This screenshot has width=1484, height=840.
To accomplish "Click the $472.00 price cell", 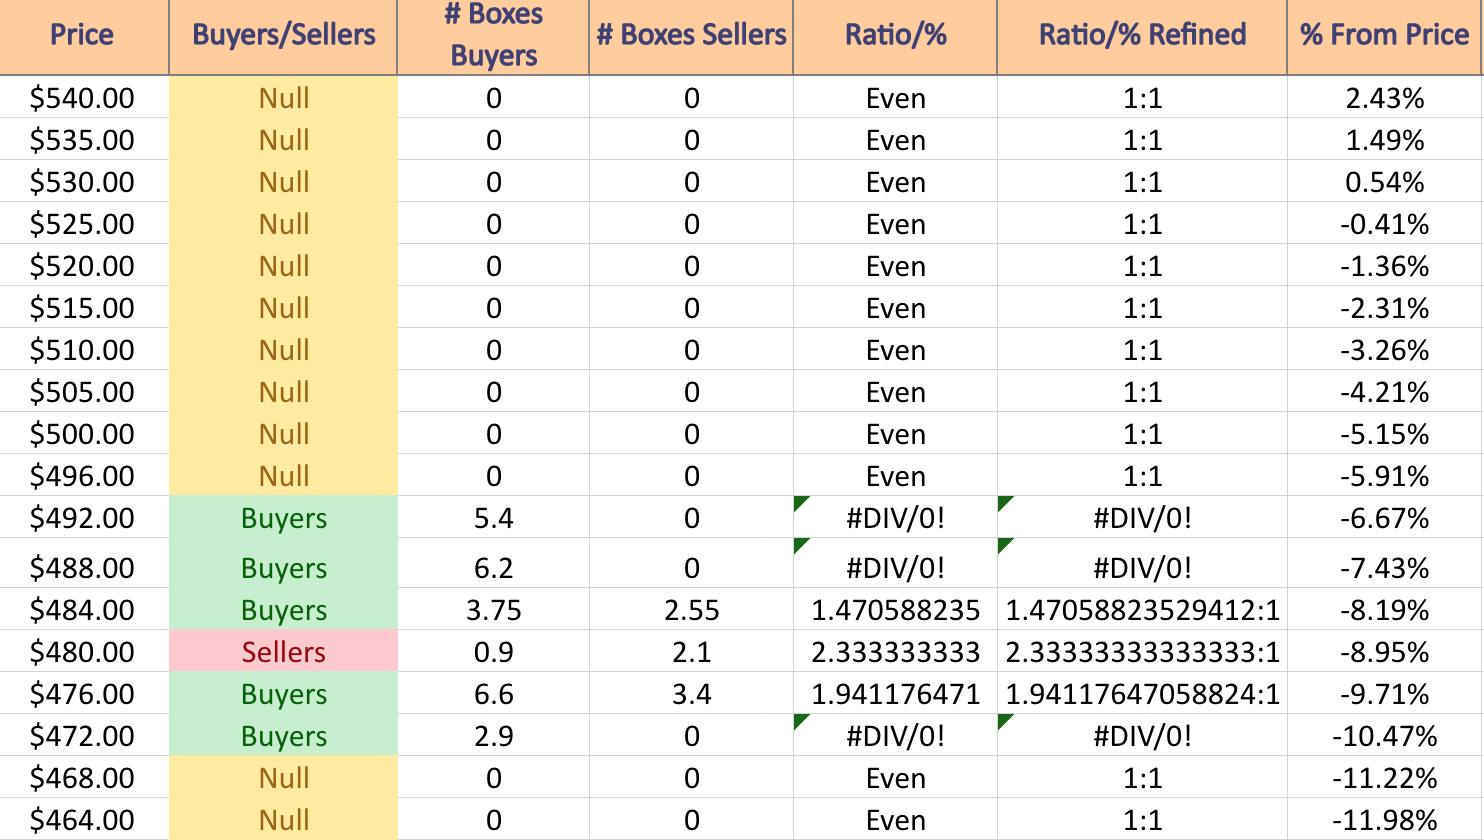I will 84,735.
